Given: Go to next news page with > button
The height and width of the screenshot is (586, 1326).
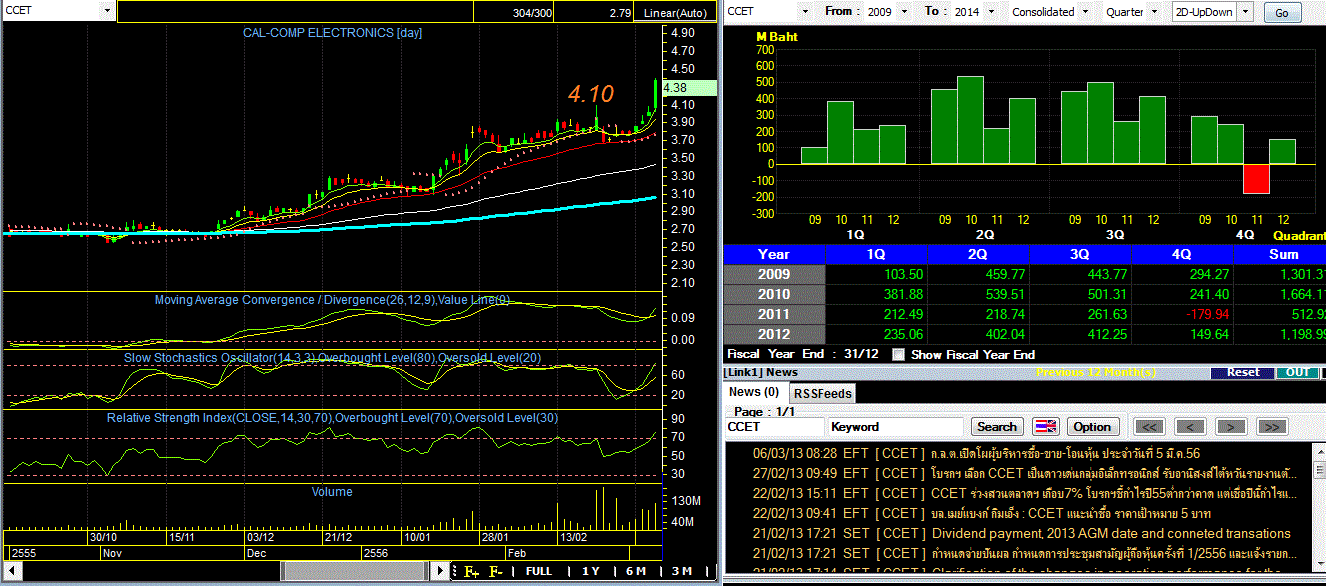Looking at the screenshot, I should 1230,427.
